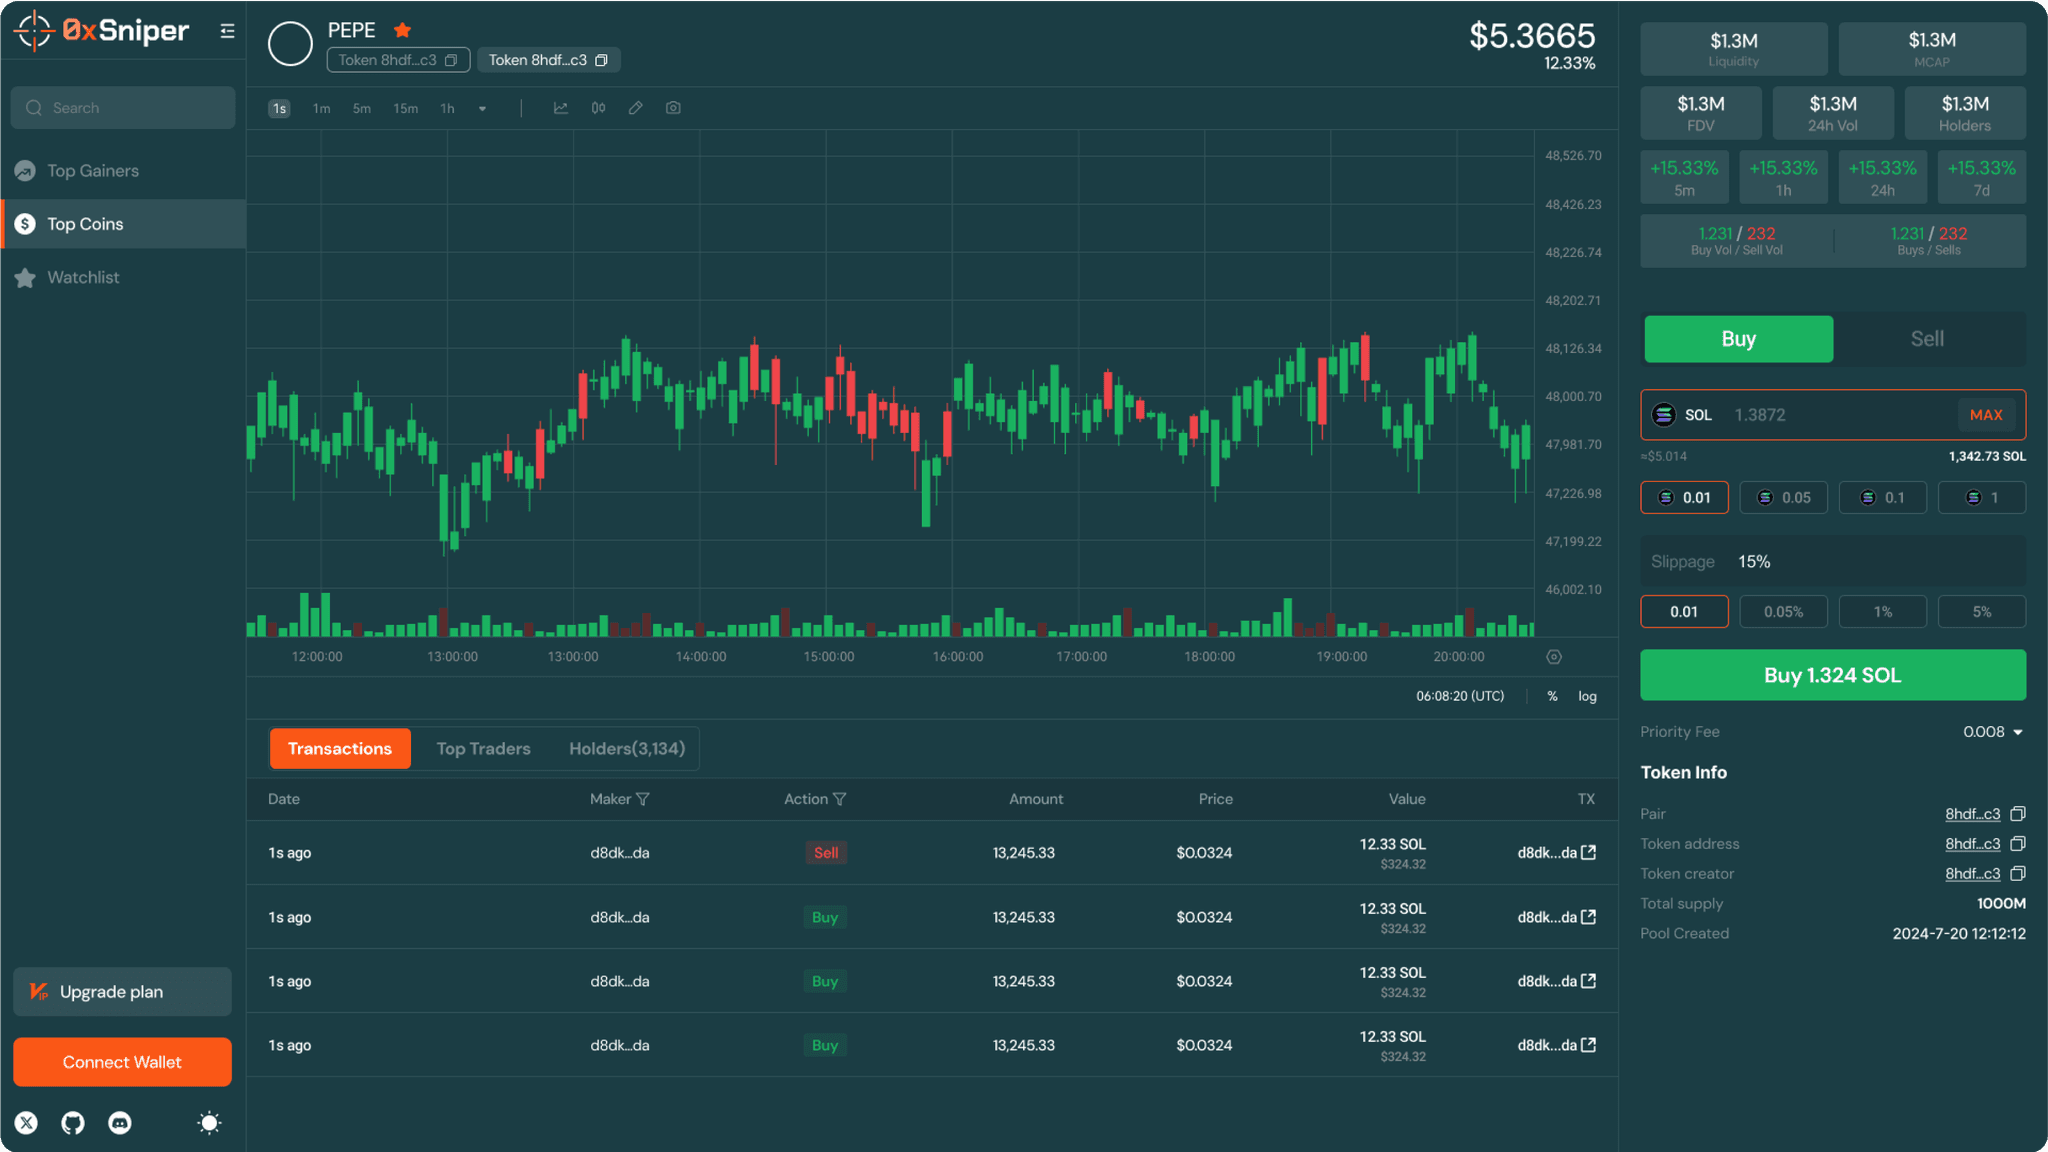Click the screenshot camera icon in chart toolbar
This screenshot has height=1152, width=2048.
[x=673, y=108]
